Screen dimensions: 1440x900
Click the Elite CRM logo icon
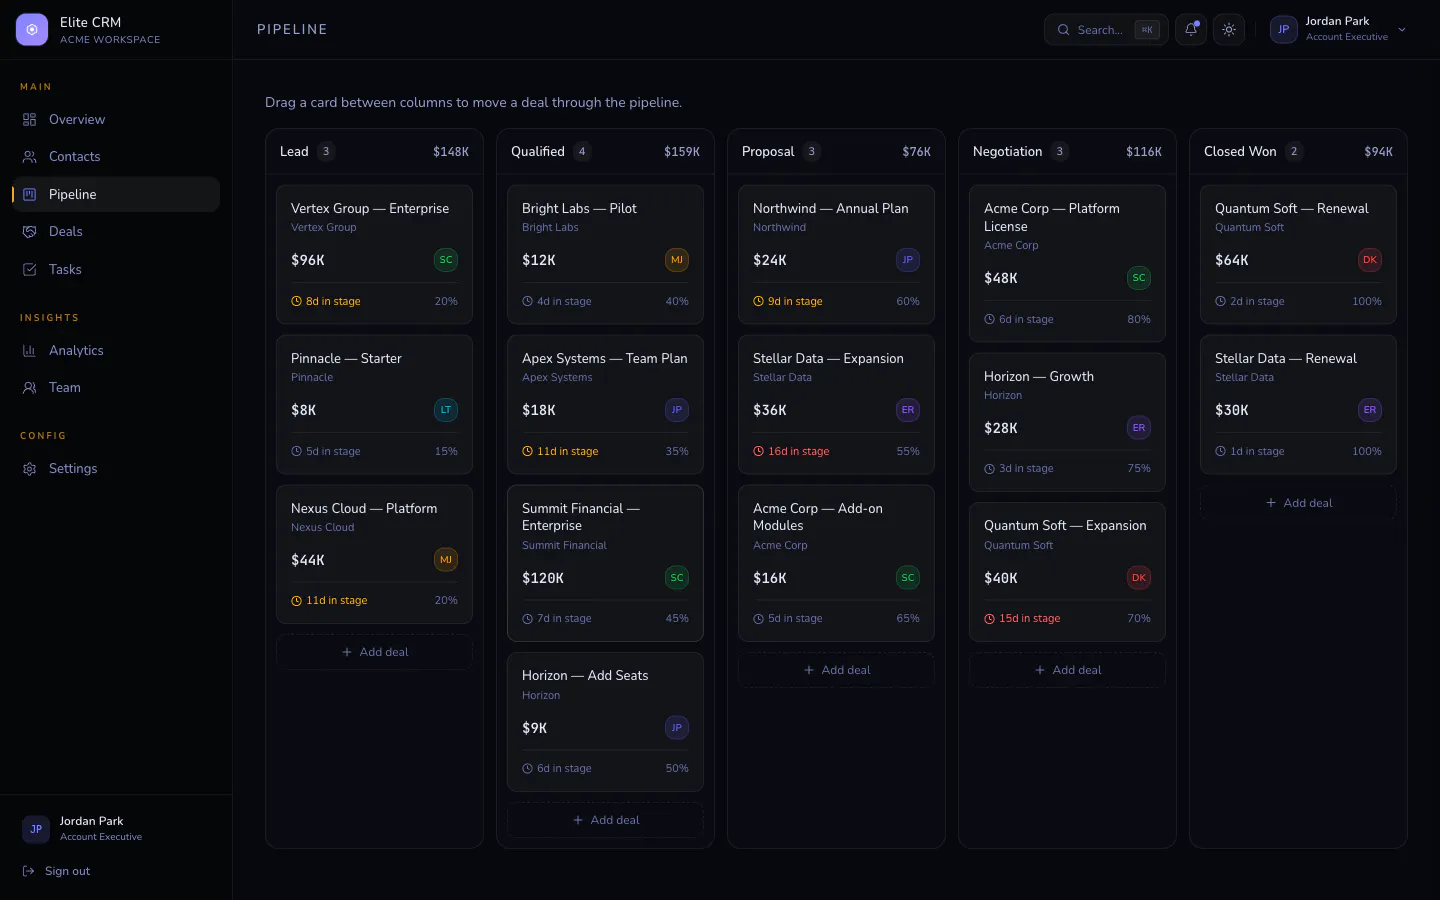coord(32,30)
